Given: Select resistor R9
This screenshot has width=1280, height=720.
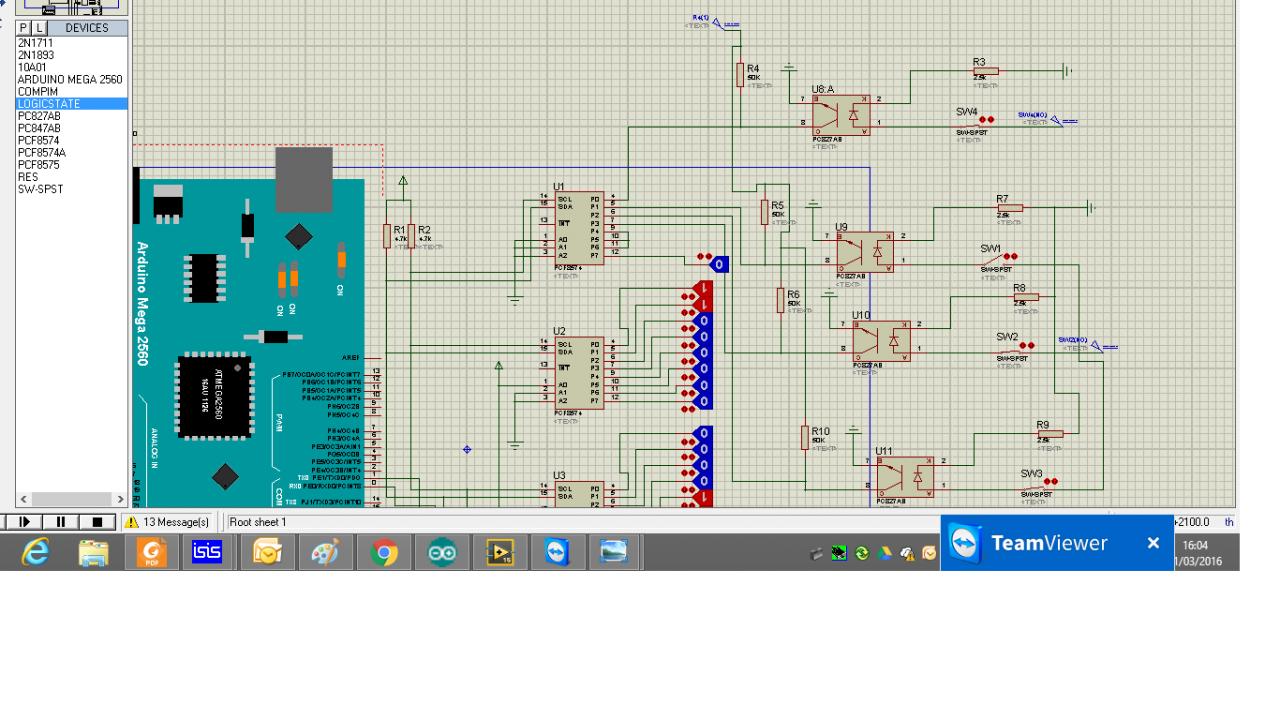Looking at the screenshot, I should click(x=1048, y=433).
